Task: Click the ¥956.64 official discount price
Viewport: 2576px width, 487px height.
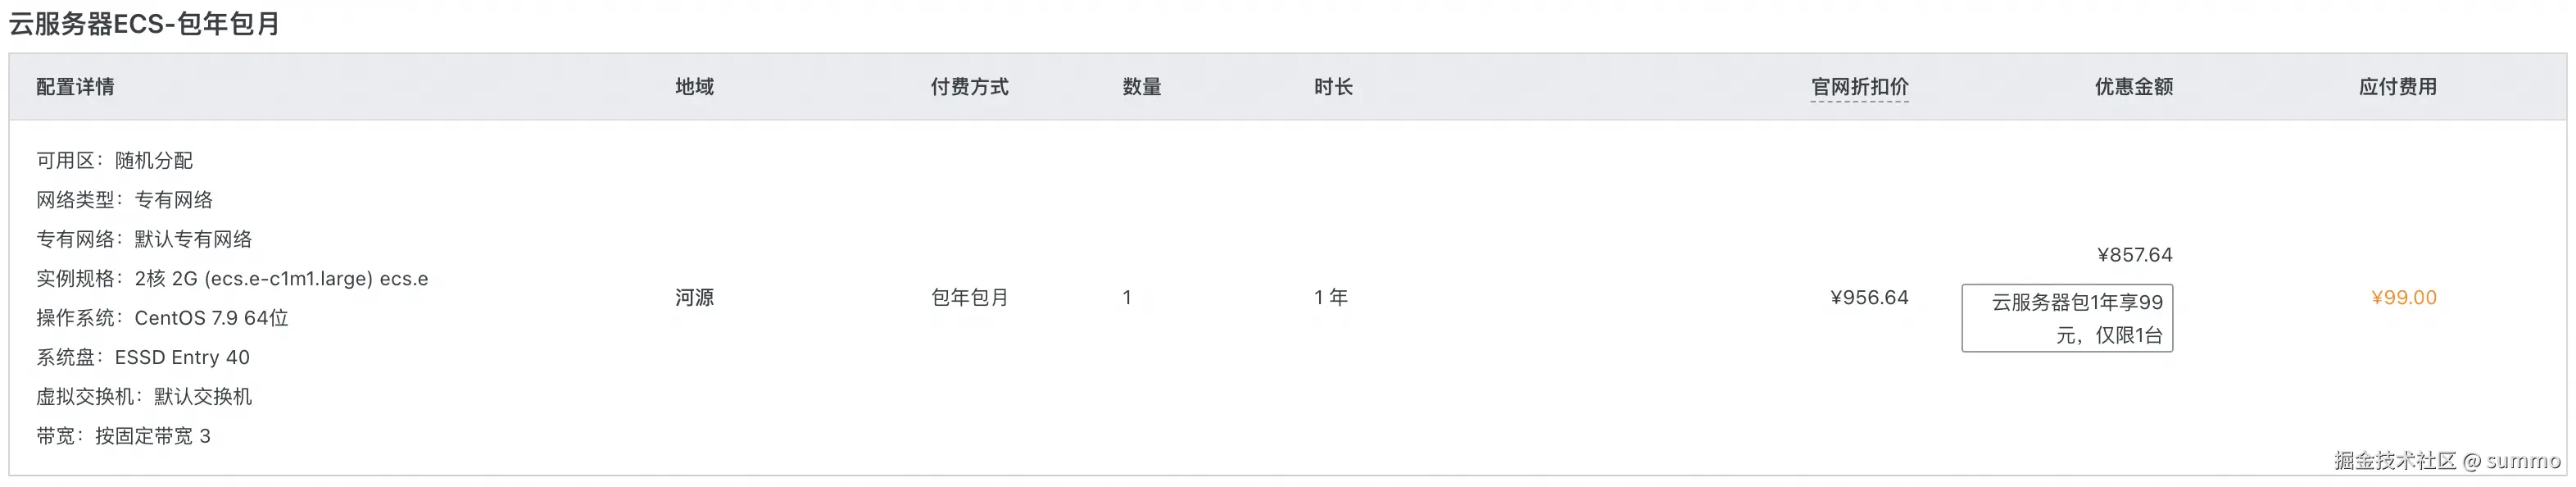Action: 1869,297
